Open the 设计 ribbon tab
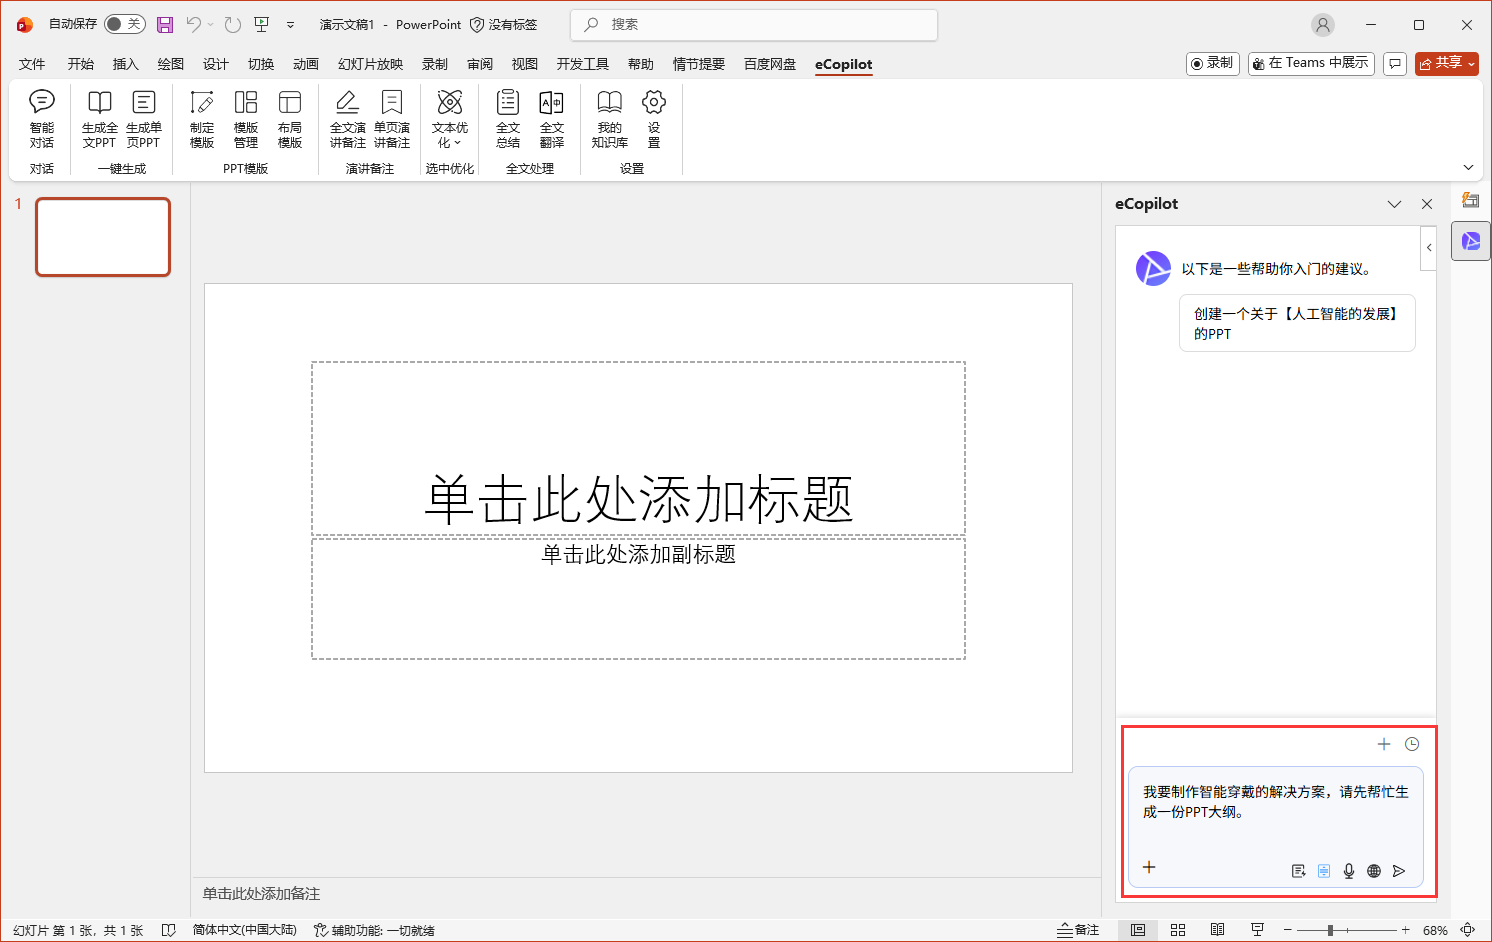The width and height of the screenshot is (1492, 942). [215, 64]
